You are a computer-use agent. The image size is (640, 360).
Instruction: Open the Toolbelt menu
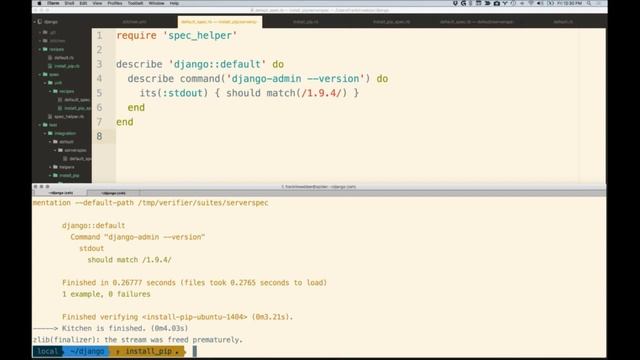click(x=136, y=3)
